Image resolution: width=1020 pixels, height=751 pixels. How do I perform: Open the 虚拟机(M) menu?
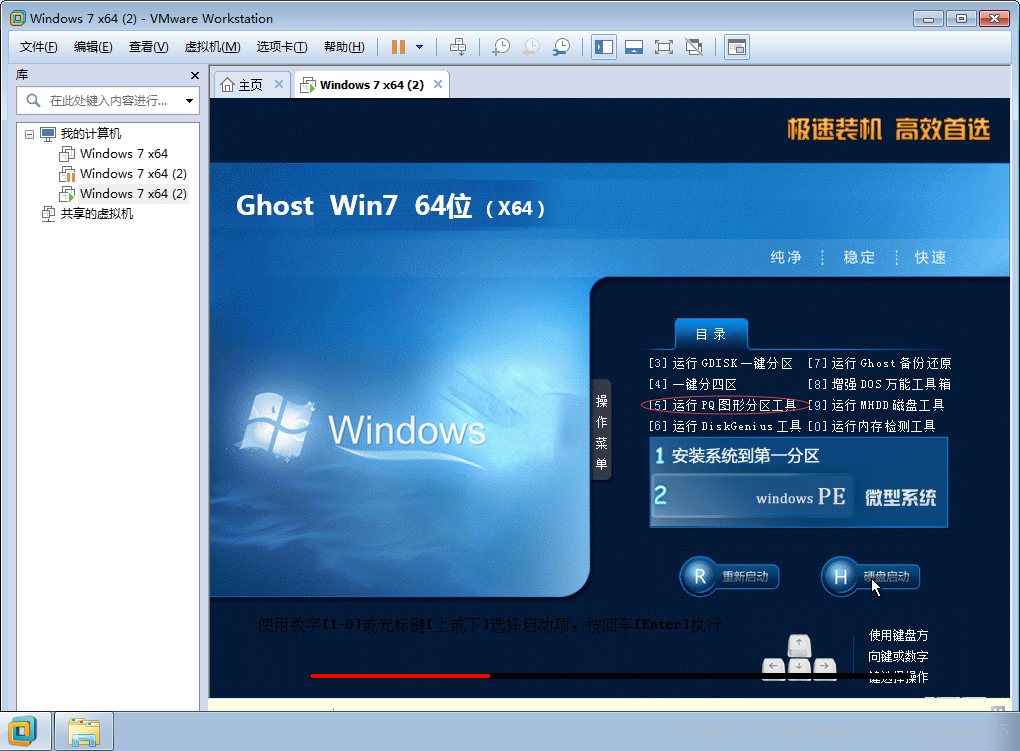[213, 47]
